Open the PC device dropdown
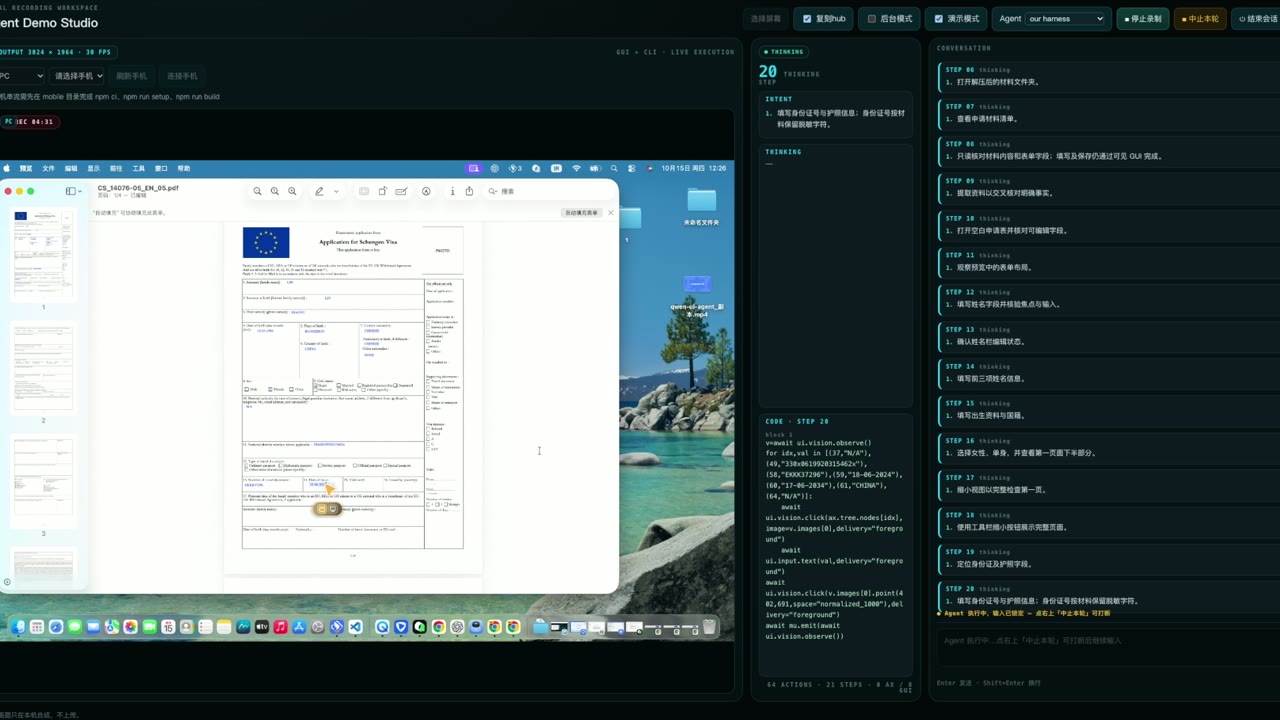Image resolution: width=1280 pixels, height=720 pixels. tap(22, 76)
